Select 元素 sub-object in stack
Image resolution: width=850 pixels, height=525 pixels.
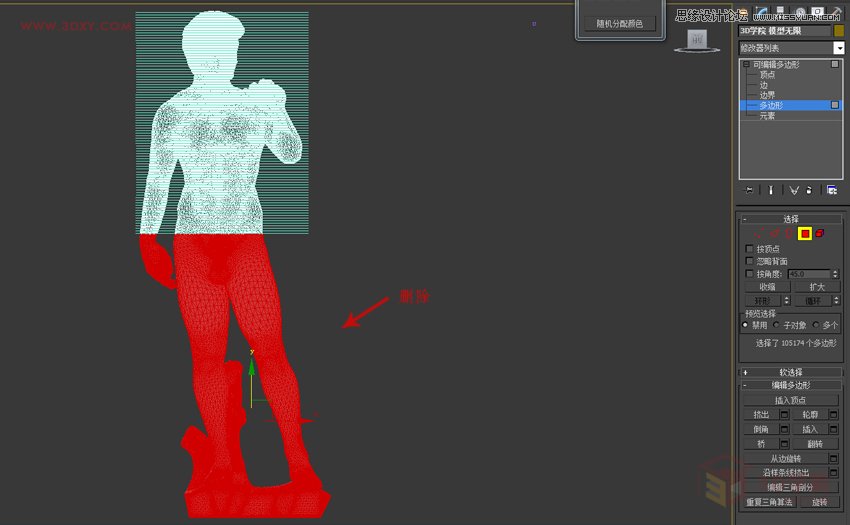pos(767,116)
